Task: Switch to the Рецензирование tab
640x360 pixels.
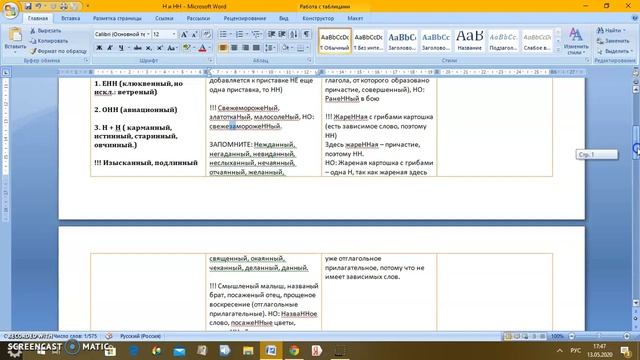Action: [x=244, y=18]
